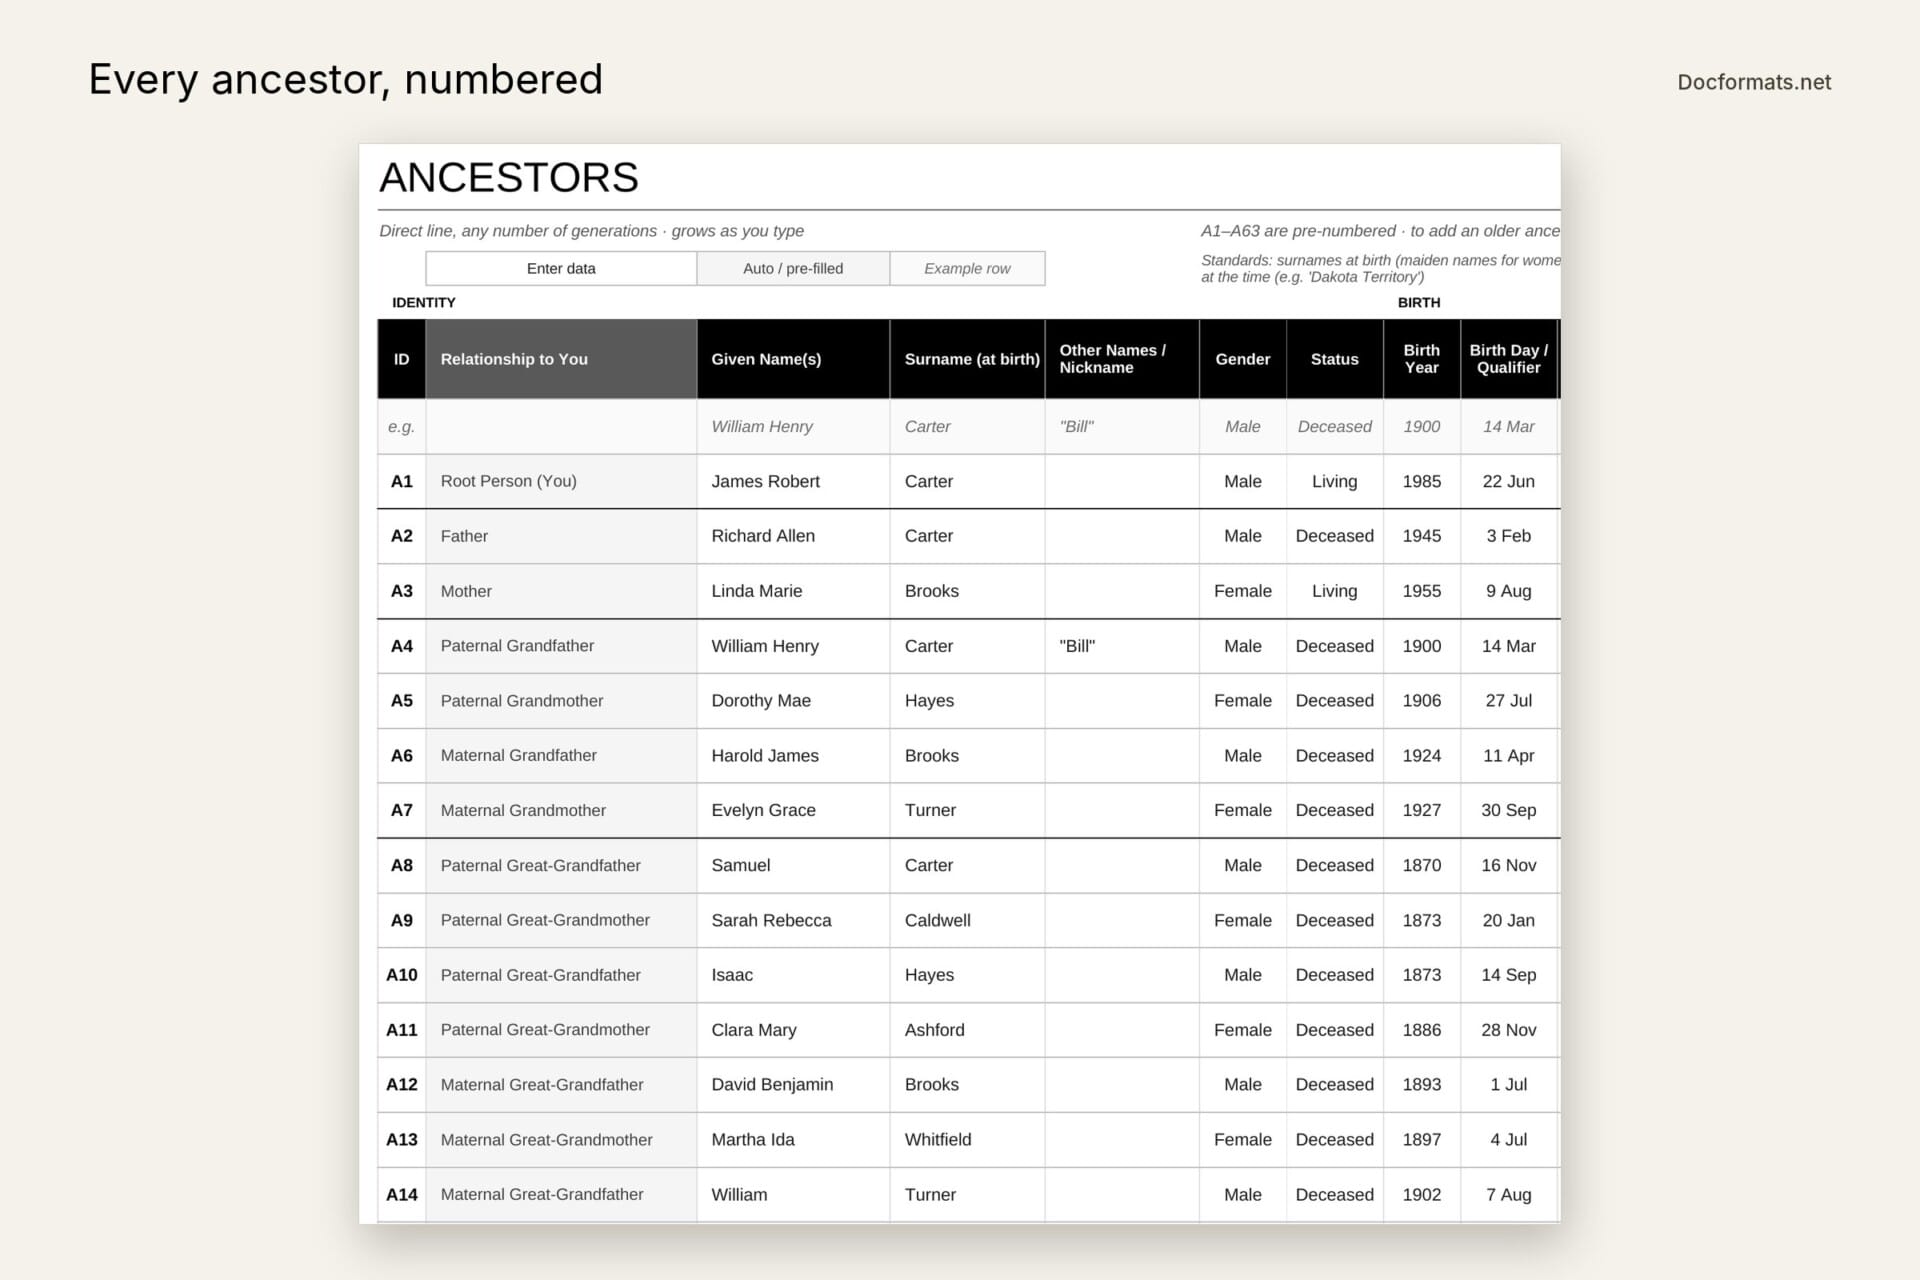Screen dimensions: 1920x1280
Task: Select the 'Given Name(s)' column header
Action: click(x=793, y=359)
